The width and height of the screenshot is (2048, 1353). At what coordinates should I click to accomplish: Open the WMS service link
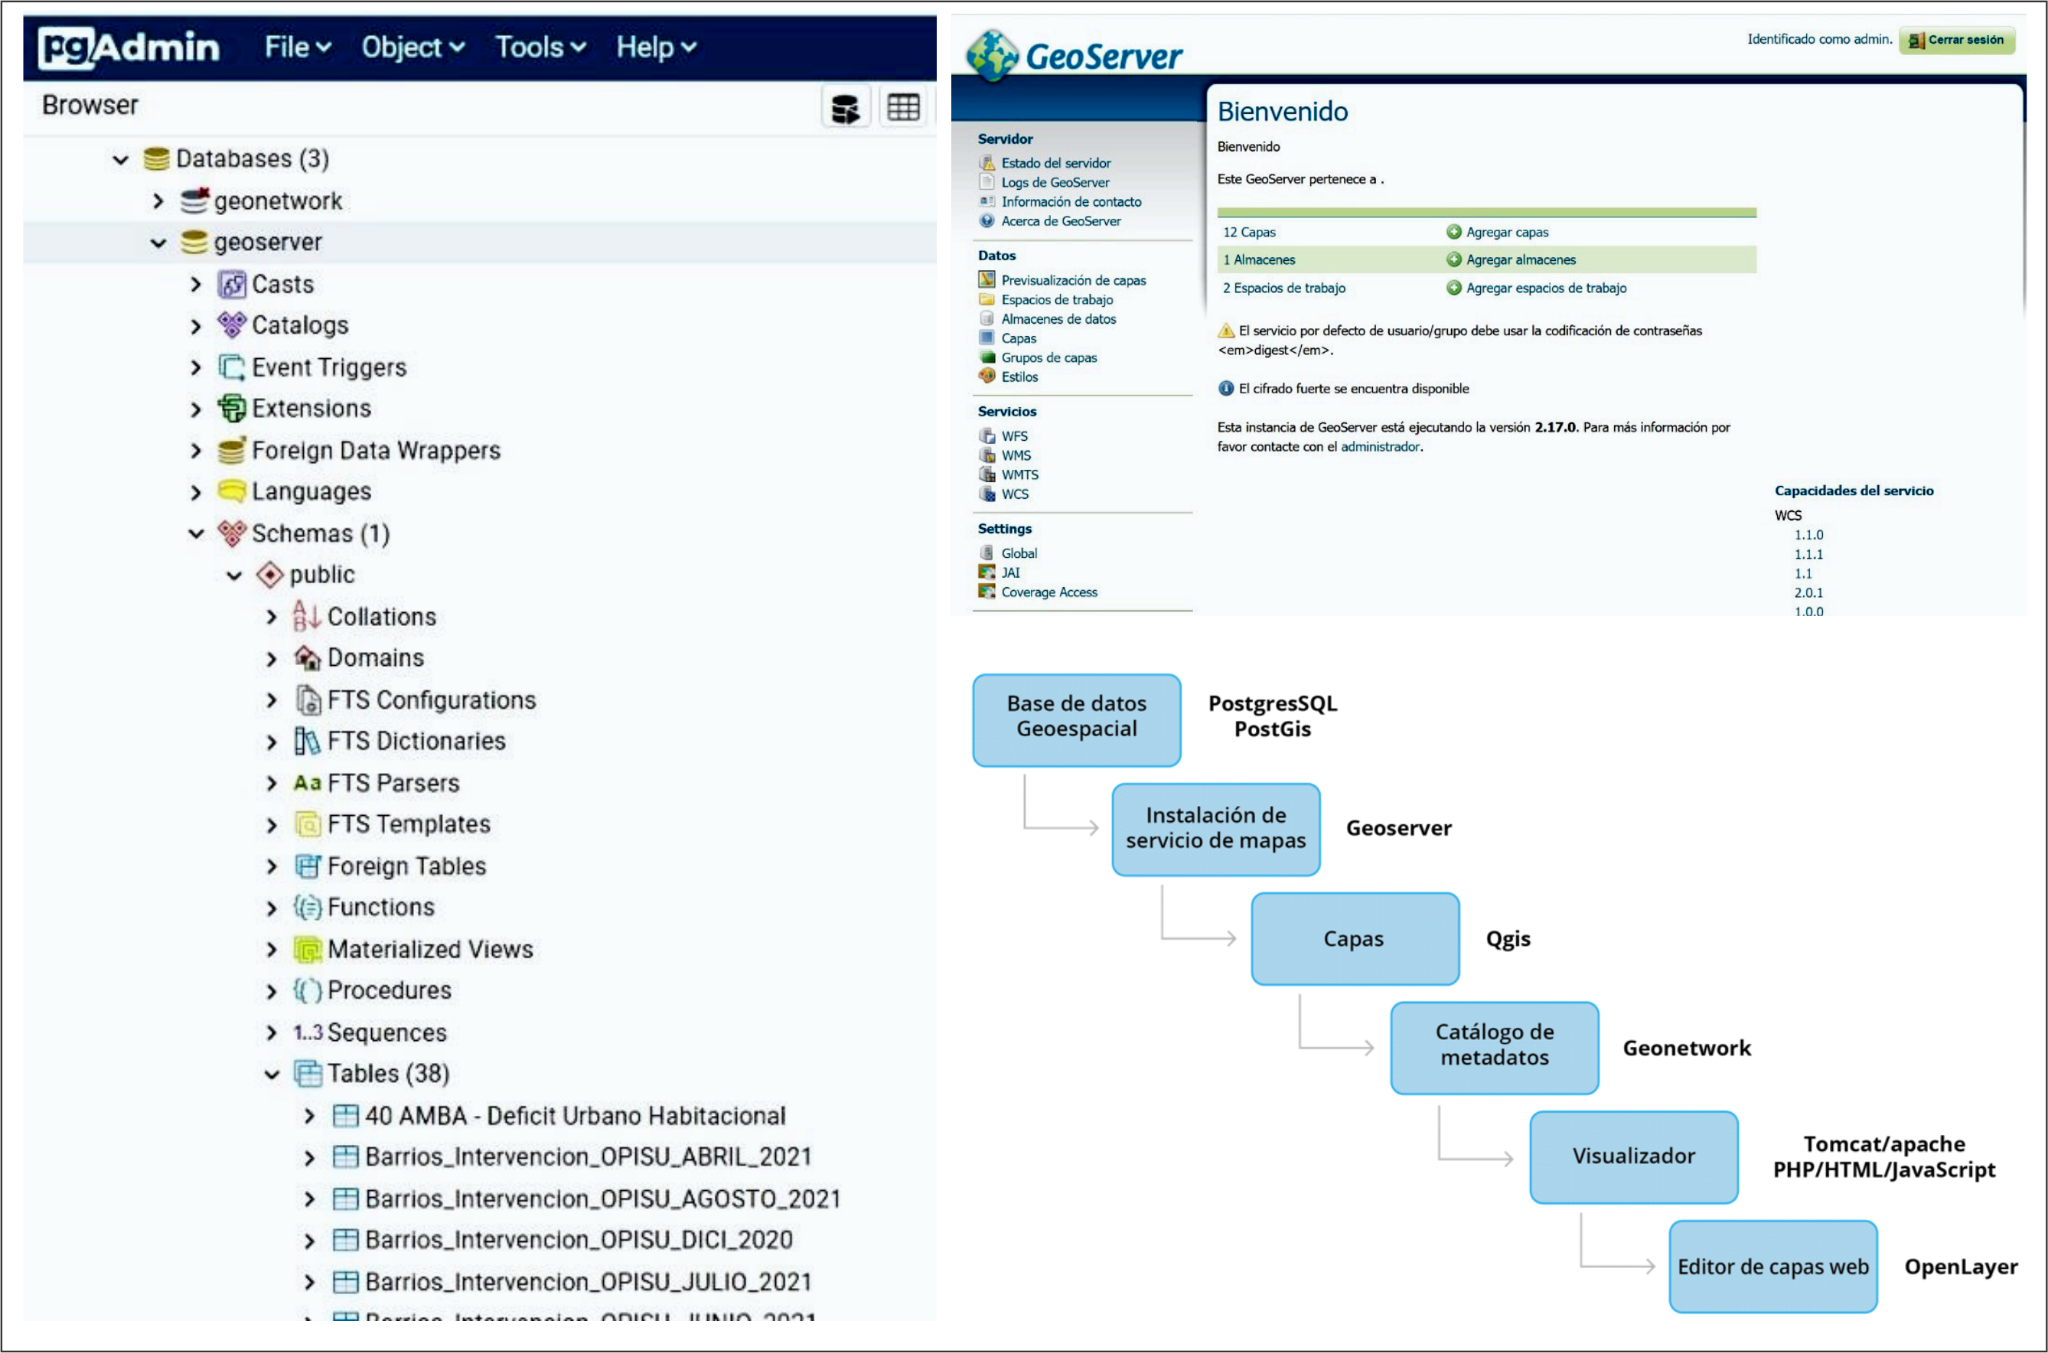coord(1016,455)
